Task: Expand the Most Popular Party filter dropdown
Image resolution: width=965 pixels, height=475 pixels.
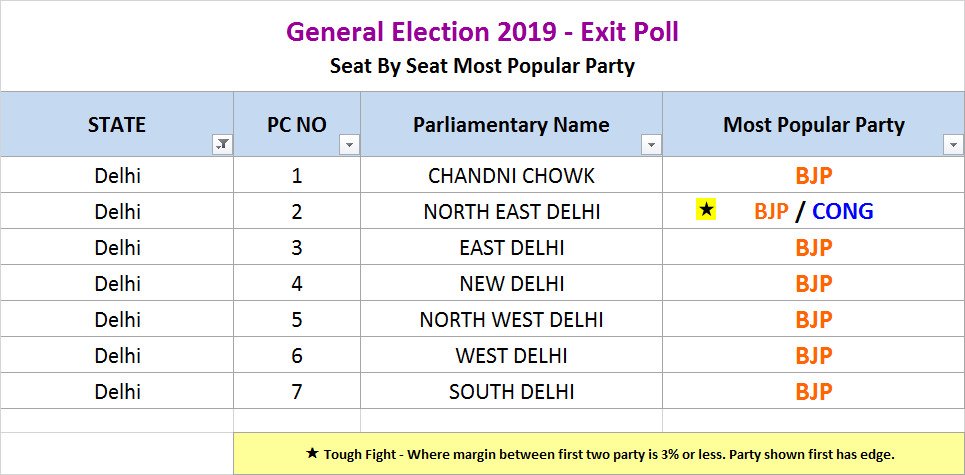Action: (x=952, y=145)
